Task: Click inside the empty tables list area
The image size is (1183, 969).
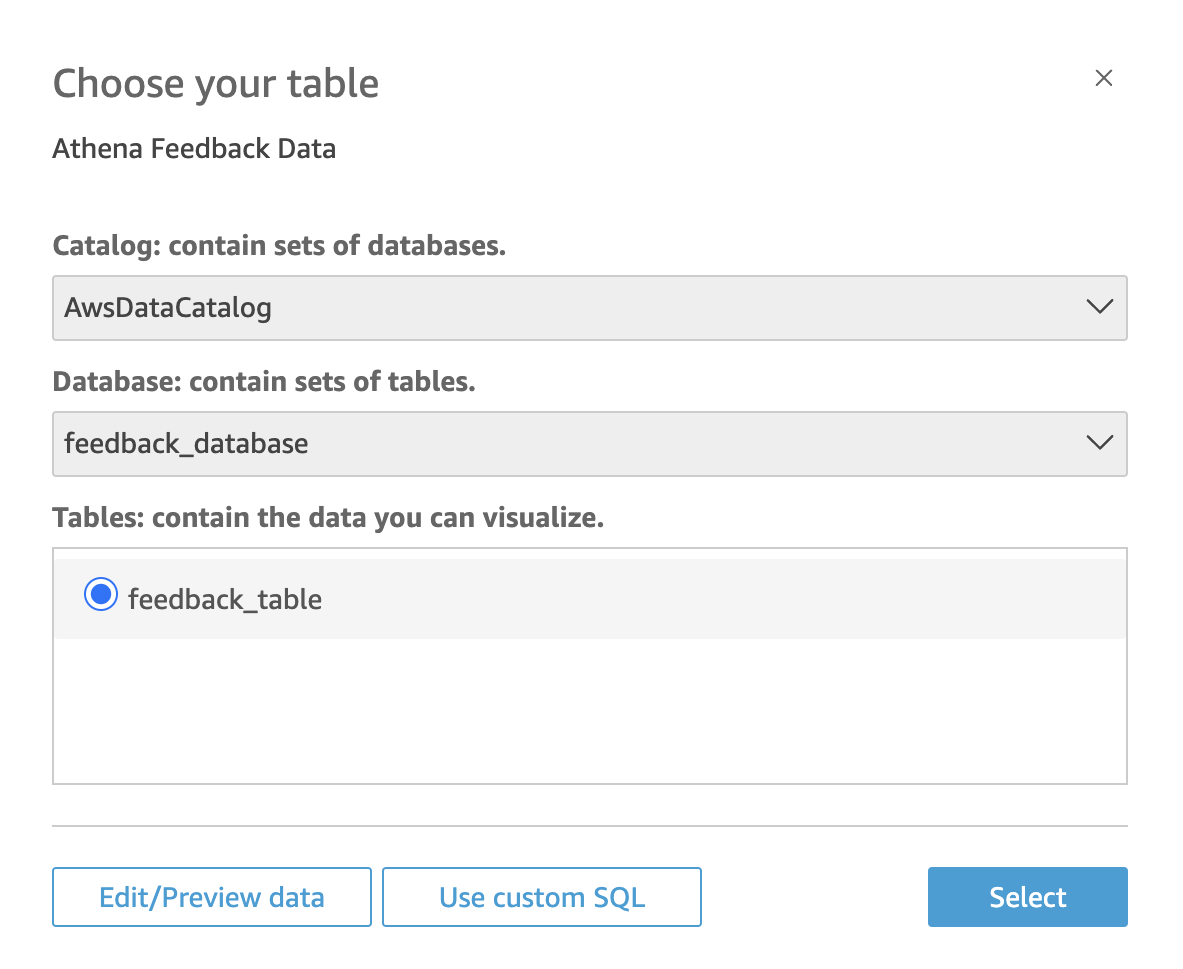Action: click(589, 710)
